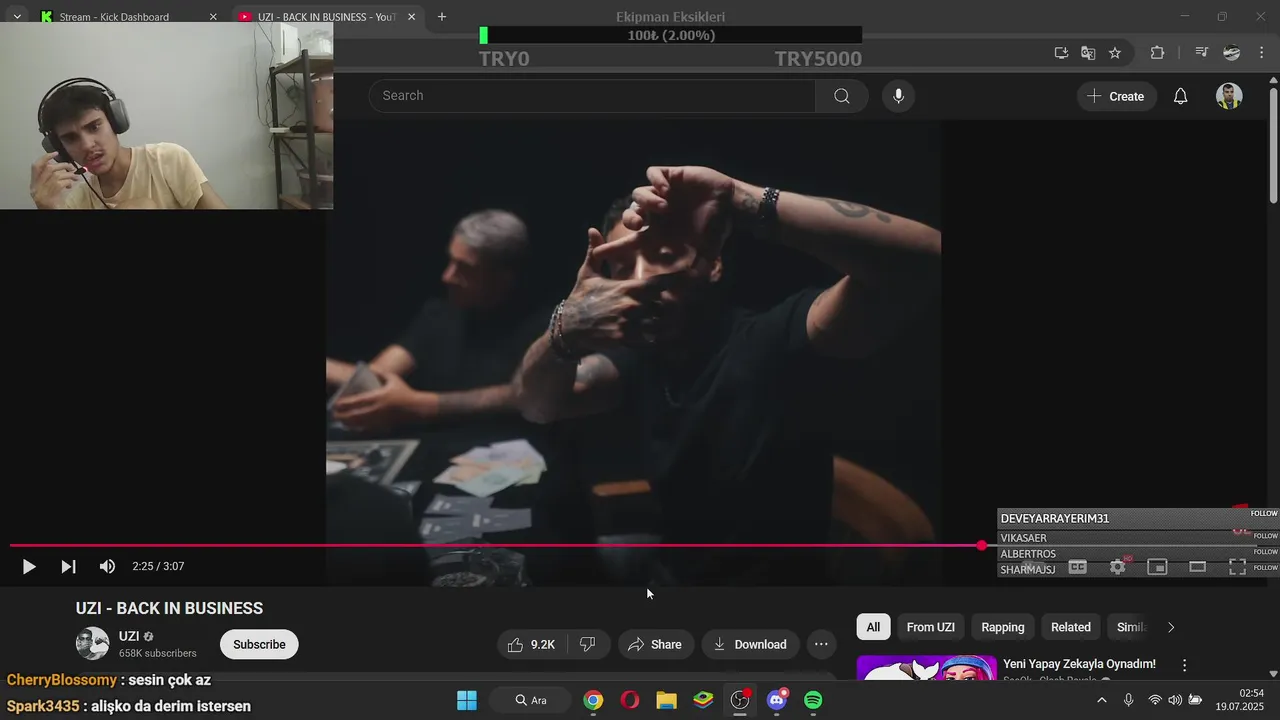Open the Chrome three-dot menu
This screenshot has height=720, width=1280.
click(1262, 53)
